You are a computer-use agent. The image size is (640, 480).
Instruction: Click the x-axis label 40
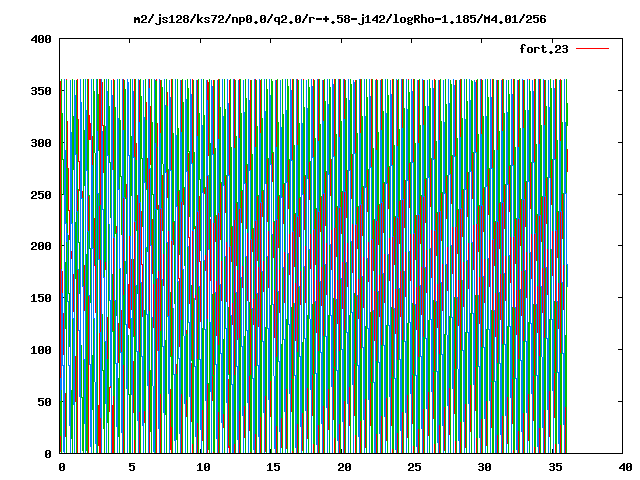point(625,467)
